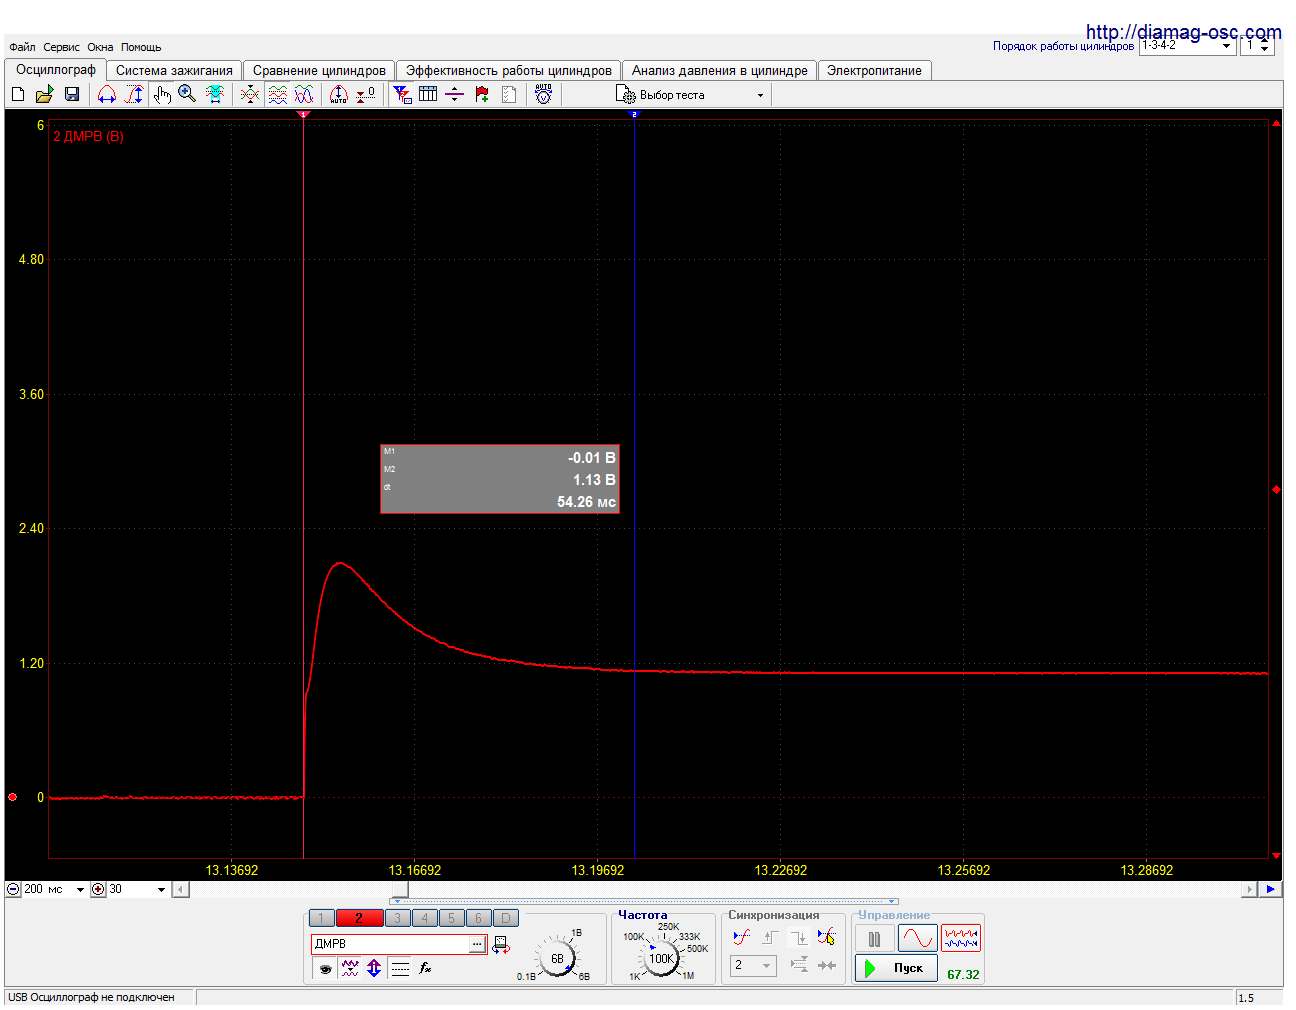The height and width of the screenshot is (1010, 1296).
Task: Toggle the grid table icon
Action: [x=428, y=94]
